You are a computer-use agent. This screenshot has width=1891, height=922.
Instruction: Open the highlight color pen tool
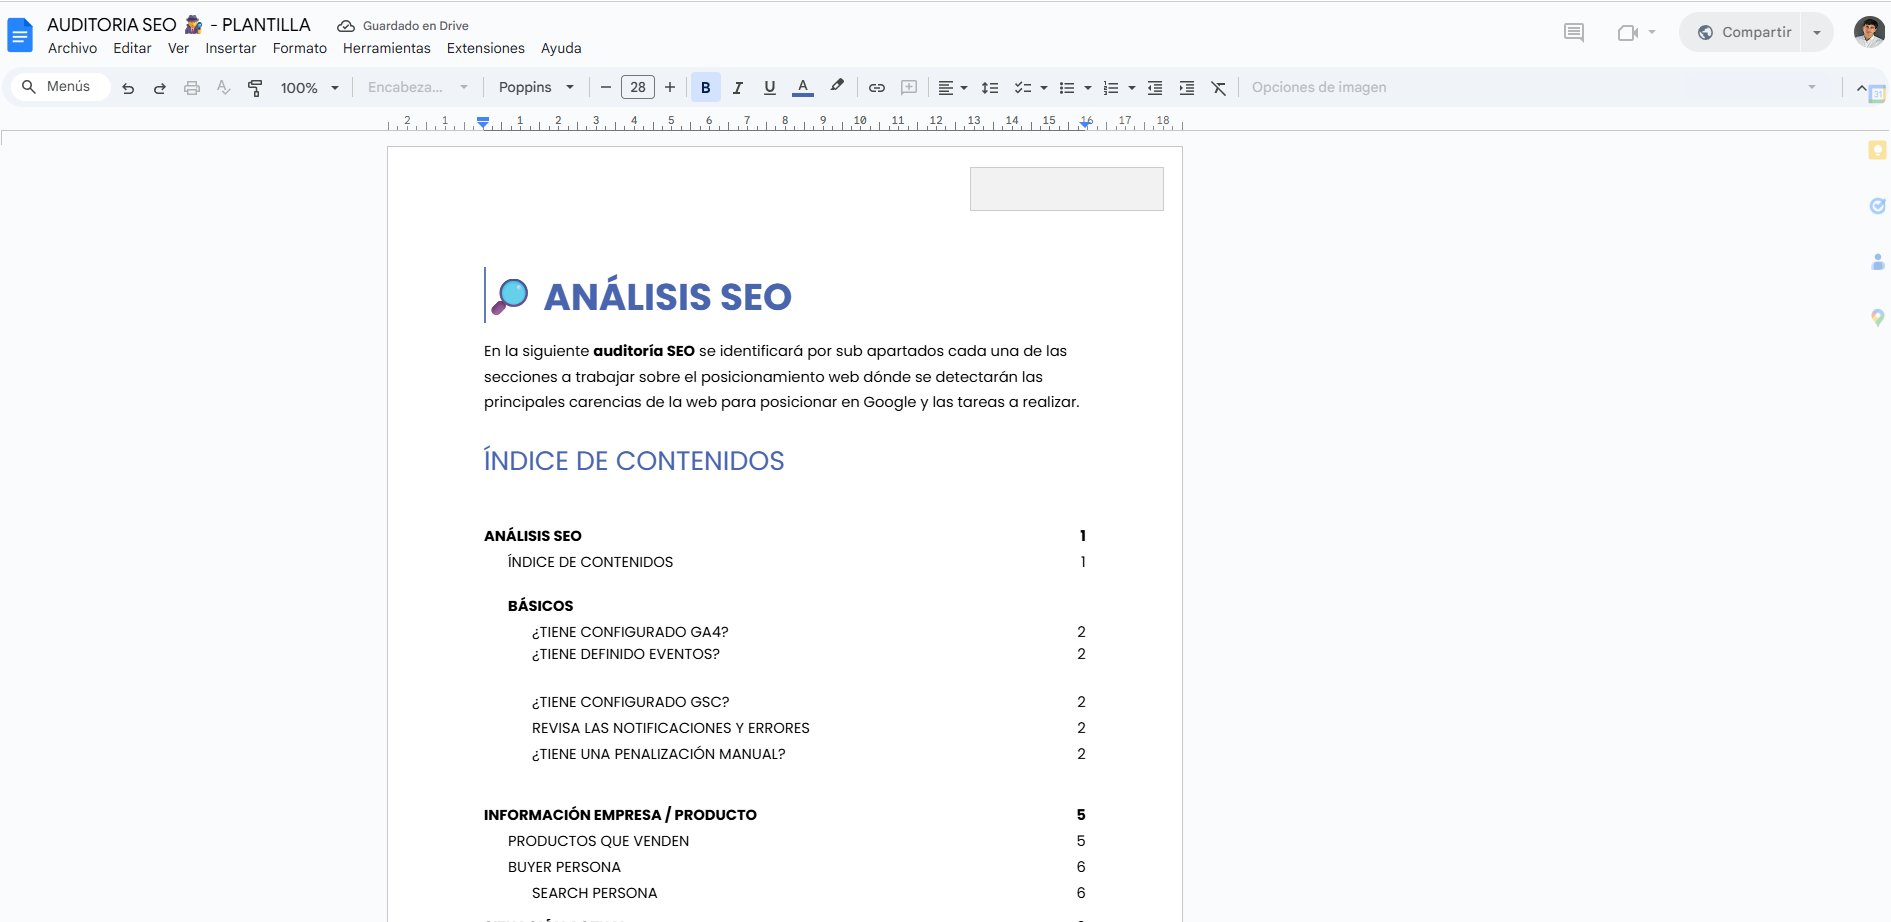pos(837,87)
